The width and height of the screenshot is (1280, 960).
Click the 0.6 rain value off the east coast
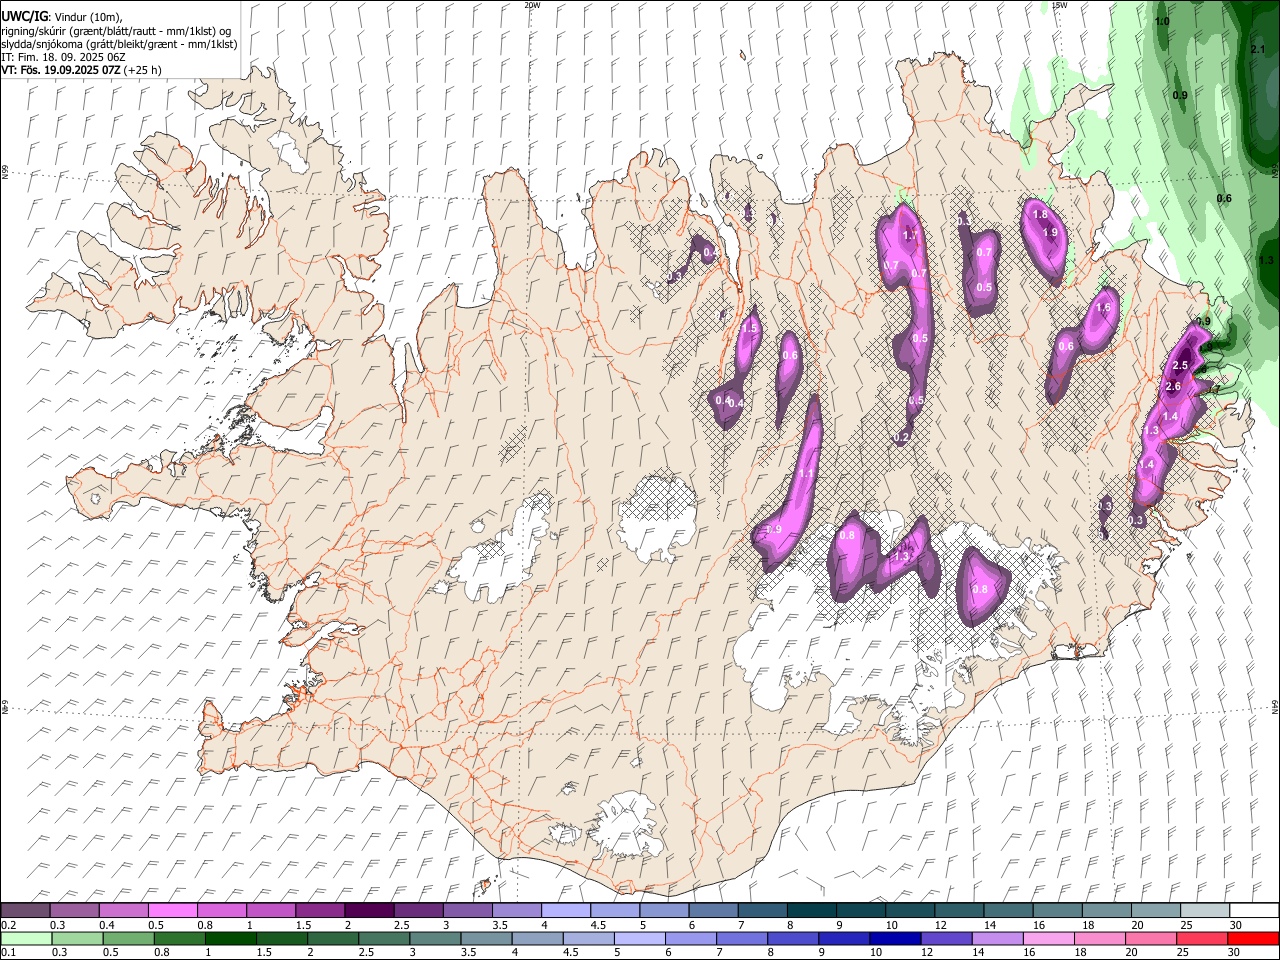point(1224,199)
